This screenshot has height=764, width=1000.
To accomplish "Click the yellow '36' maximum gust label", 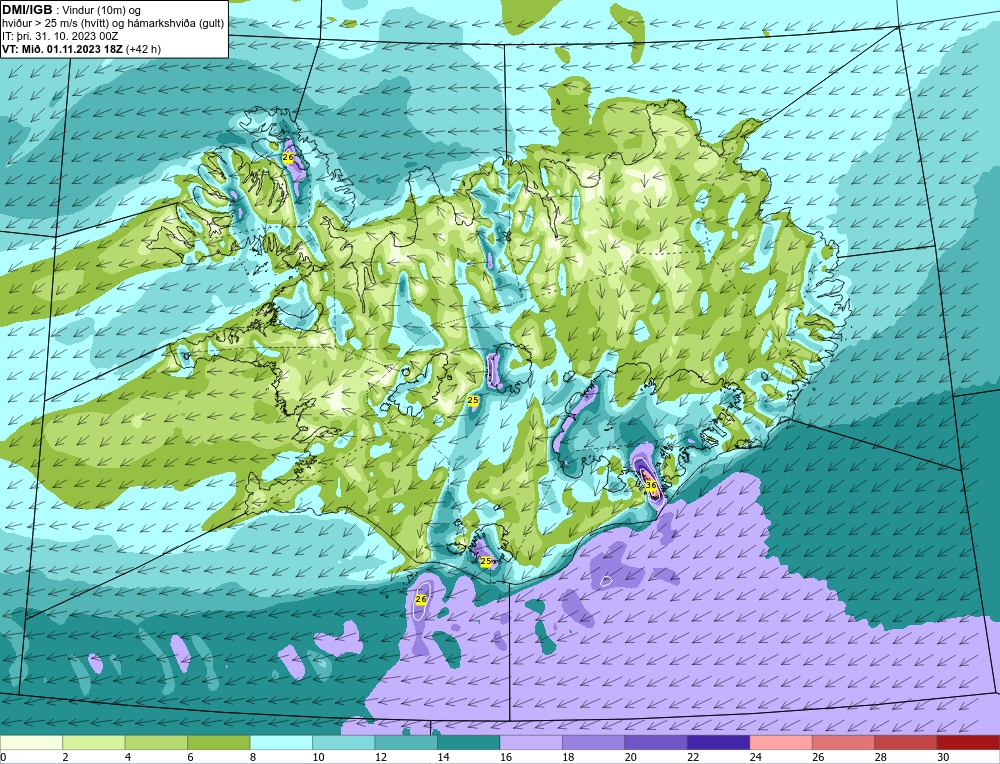I will 651,485.
